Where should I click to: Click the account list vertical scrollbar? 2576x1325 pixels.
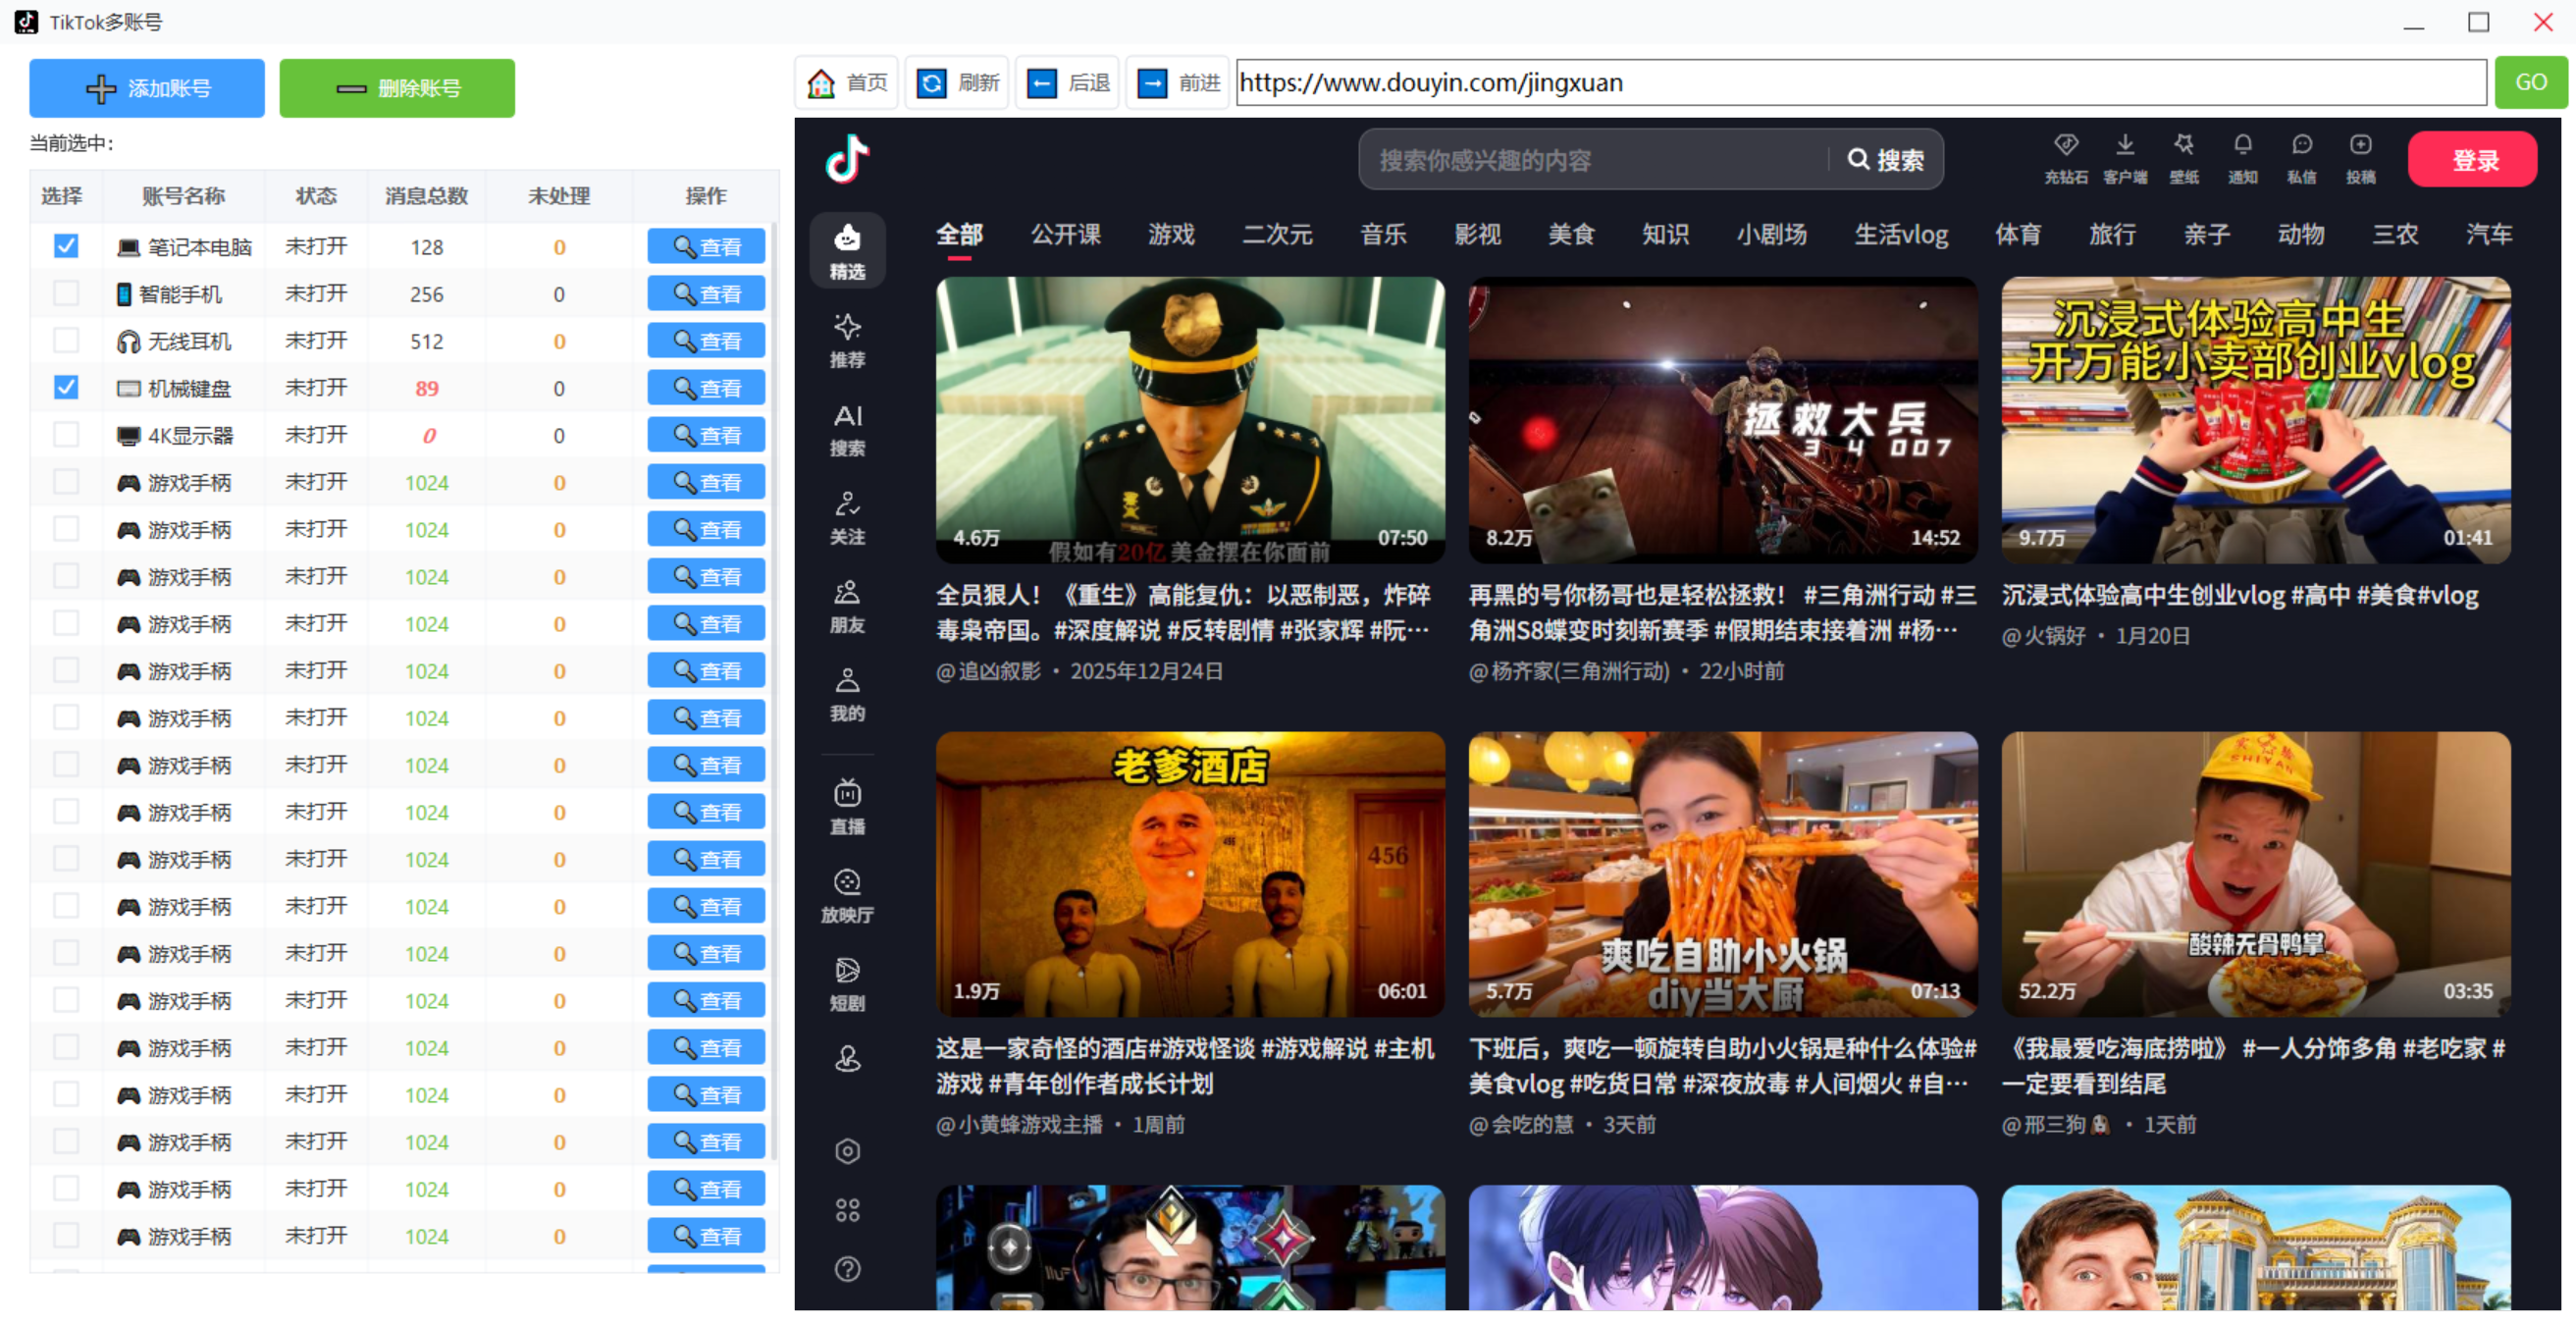point(775,690)
